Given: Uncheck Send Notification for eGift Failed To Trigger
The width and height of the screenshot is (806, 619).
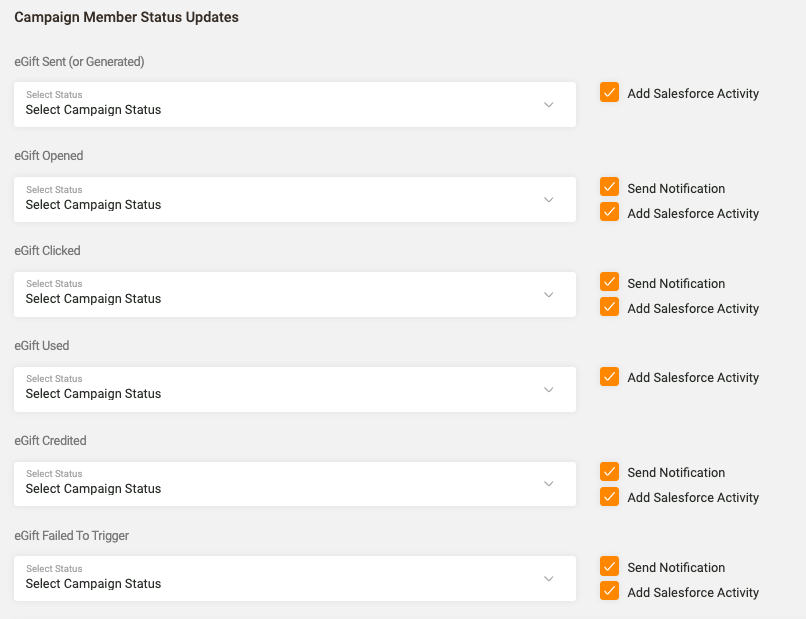Looking at the screenshot, I should pyautogui.click(x=609, y=566).
